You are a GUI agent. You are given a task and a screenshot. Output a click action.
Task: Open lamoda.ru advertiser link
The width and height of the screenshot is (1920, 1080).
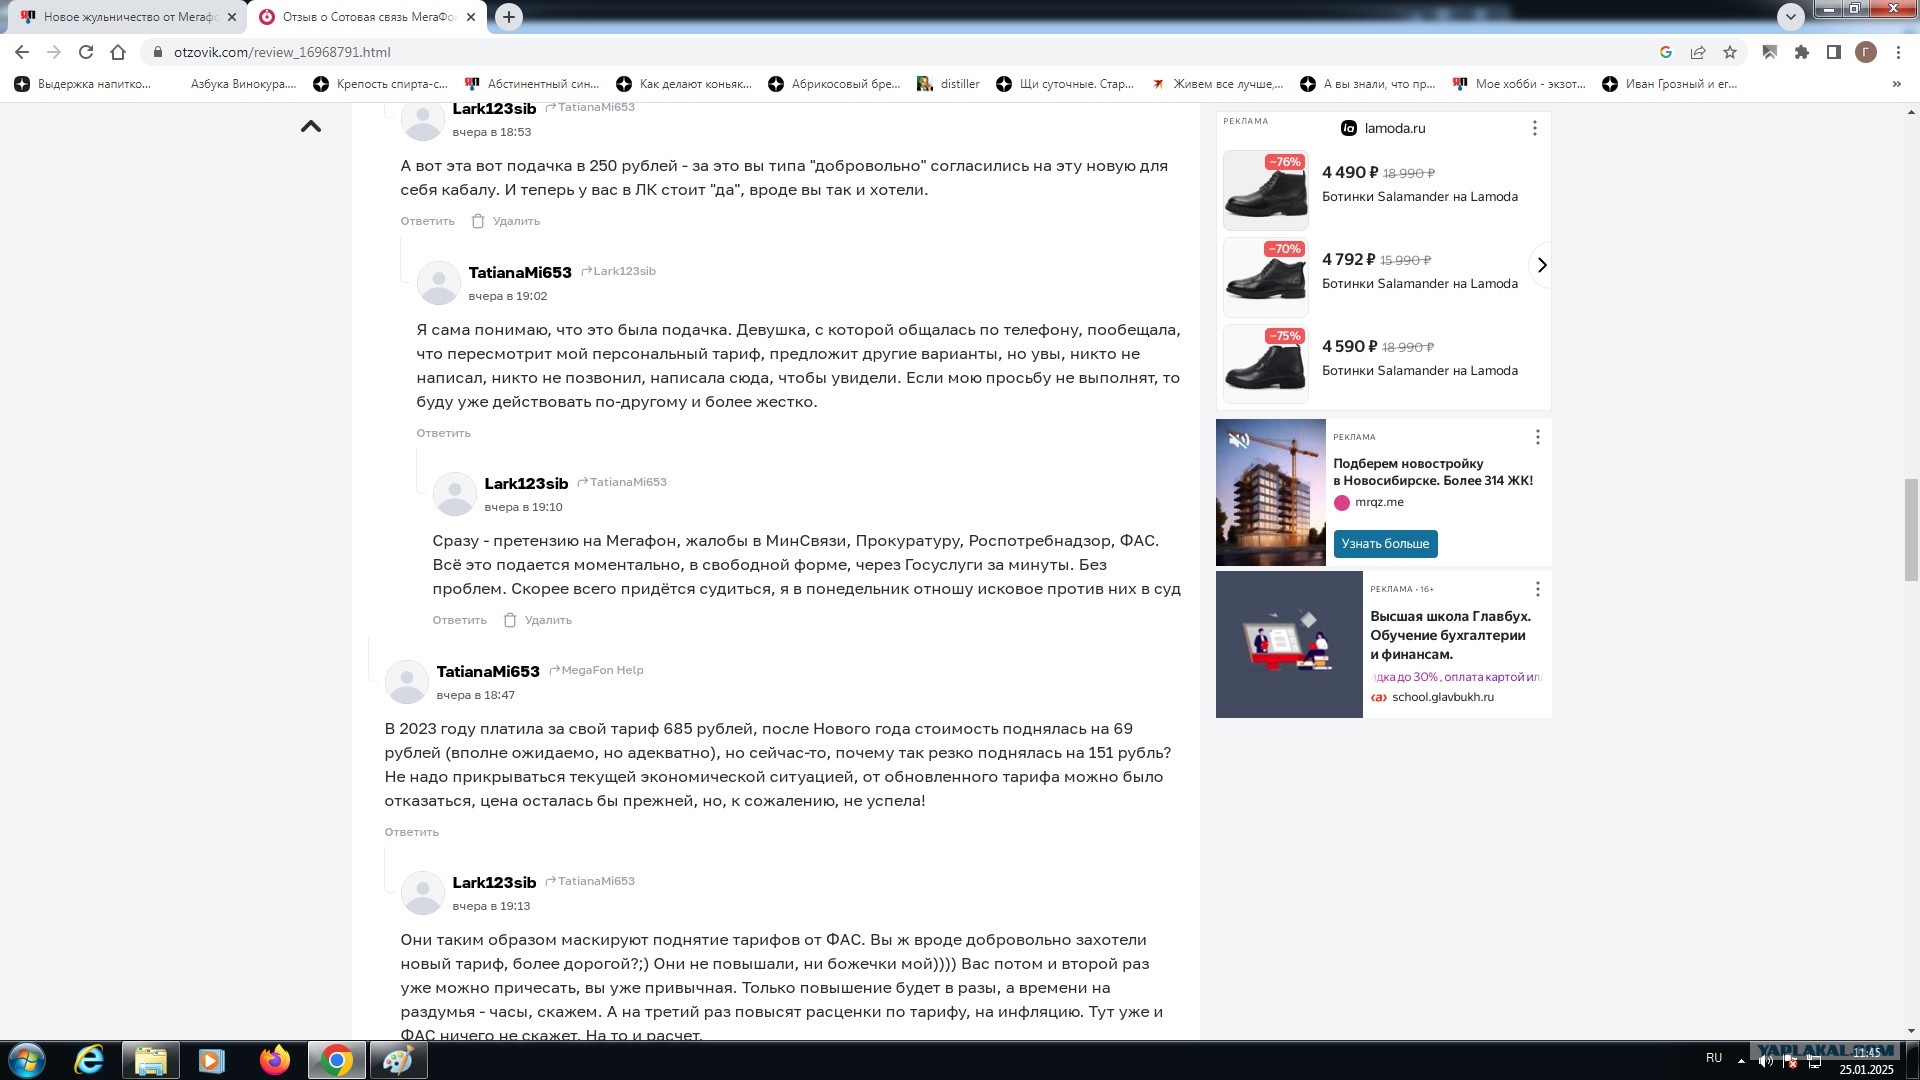(x=1395, y=128)
